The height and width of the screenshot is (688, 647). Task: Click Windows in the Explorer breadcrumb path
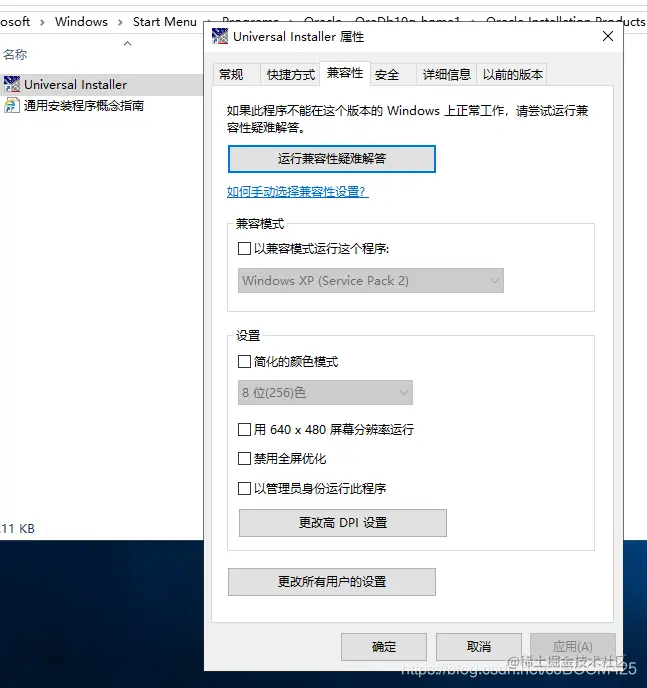(x=81, y=22)
